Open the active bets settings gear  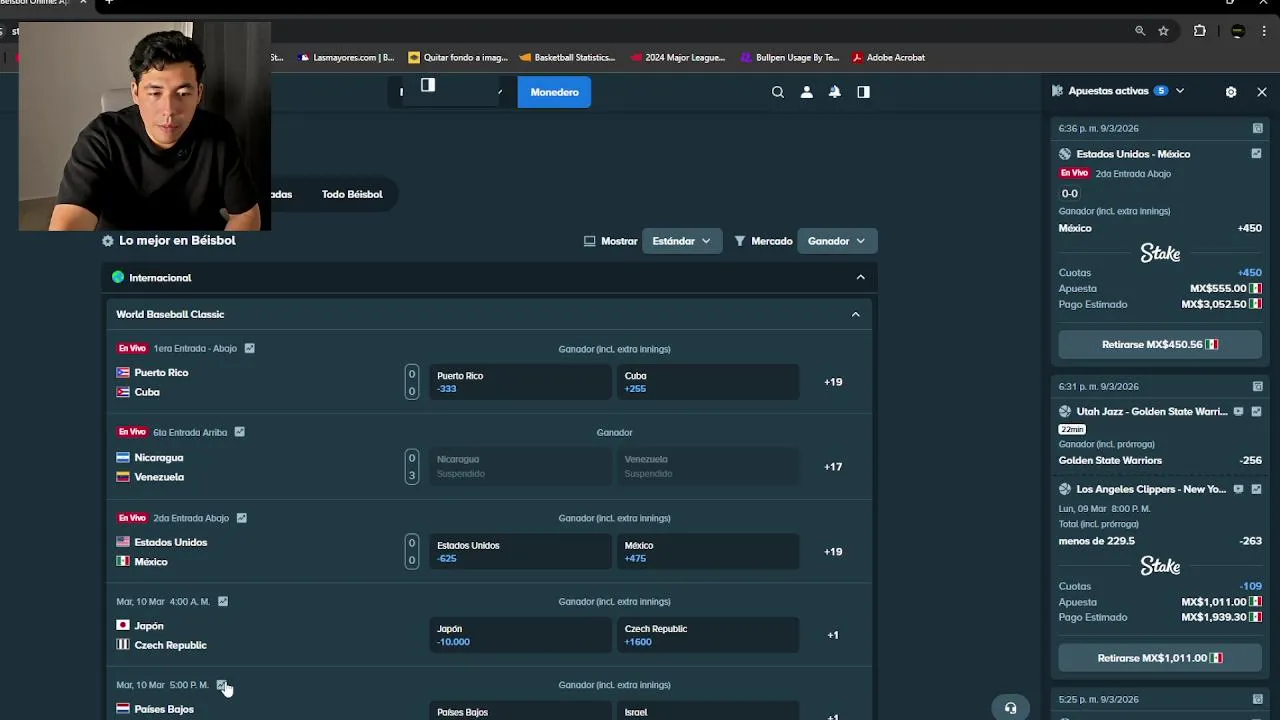pos(1231,91)
